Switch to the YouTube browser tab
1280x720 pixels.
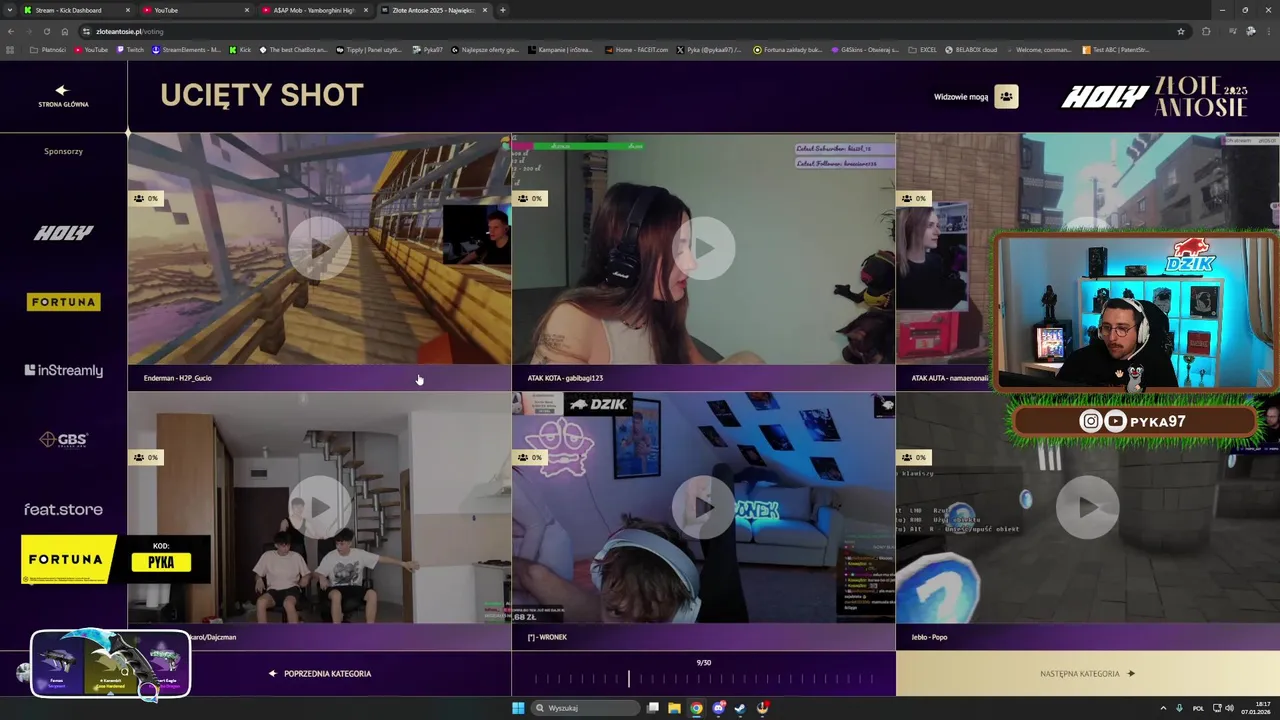pos(195,10)
